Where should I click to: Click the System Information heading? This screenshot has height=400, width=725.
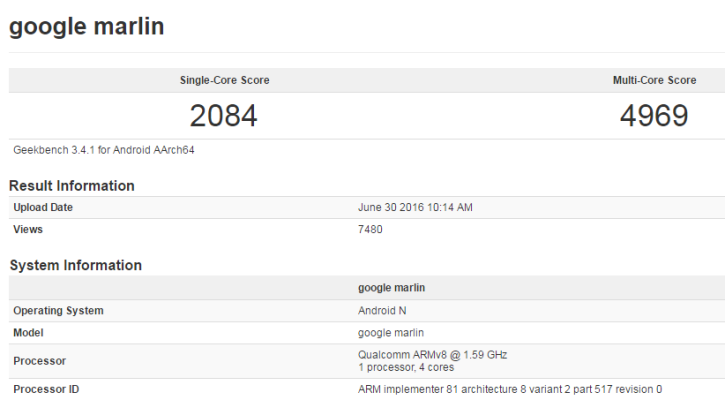[76, 265]
